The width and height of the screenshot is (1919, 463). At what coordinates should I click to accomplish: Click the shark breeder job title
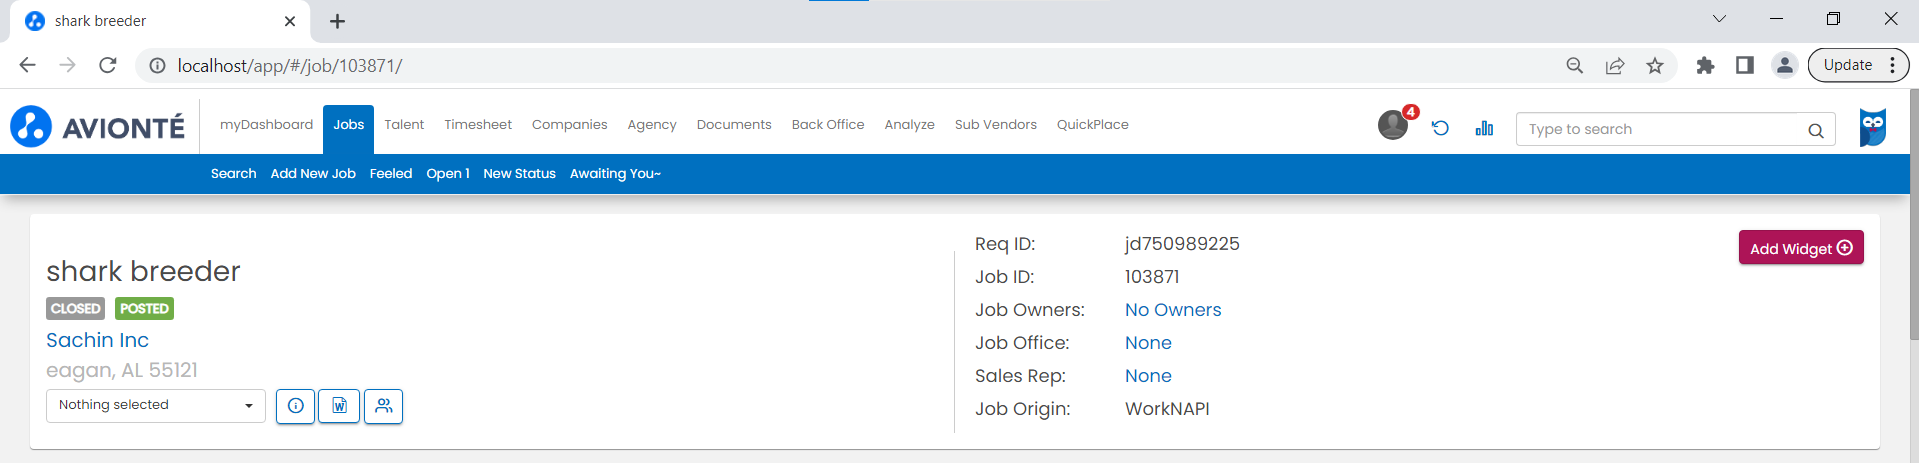coord(143,272)
